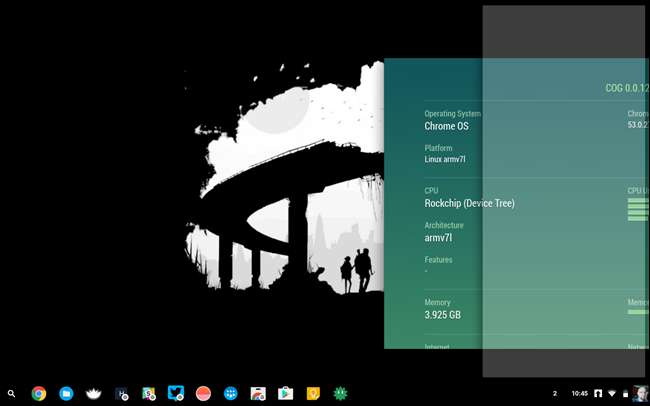Open the blue dotted-grid circle app
The width and height of the screenshot is (650, 406).
(x=230, y=393)
